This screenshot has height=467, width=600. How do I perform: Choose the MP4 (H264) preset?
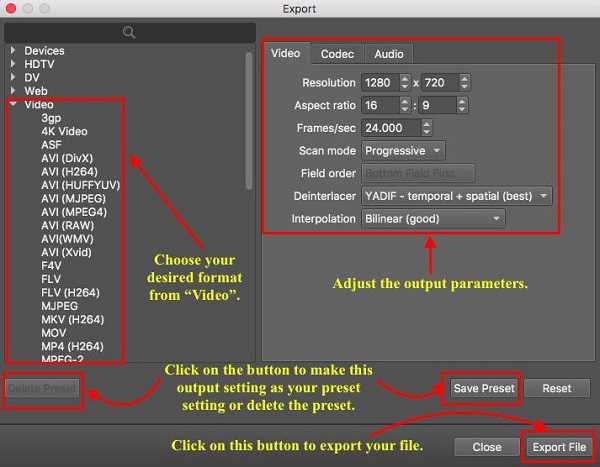point(72,346)
